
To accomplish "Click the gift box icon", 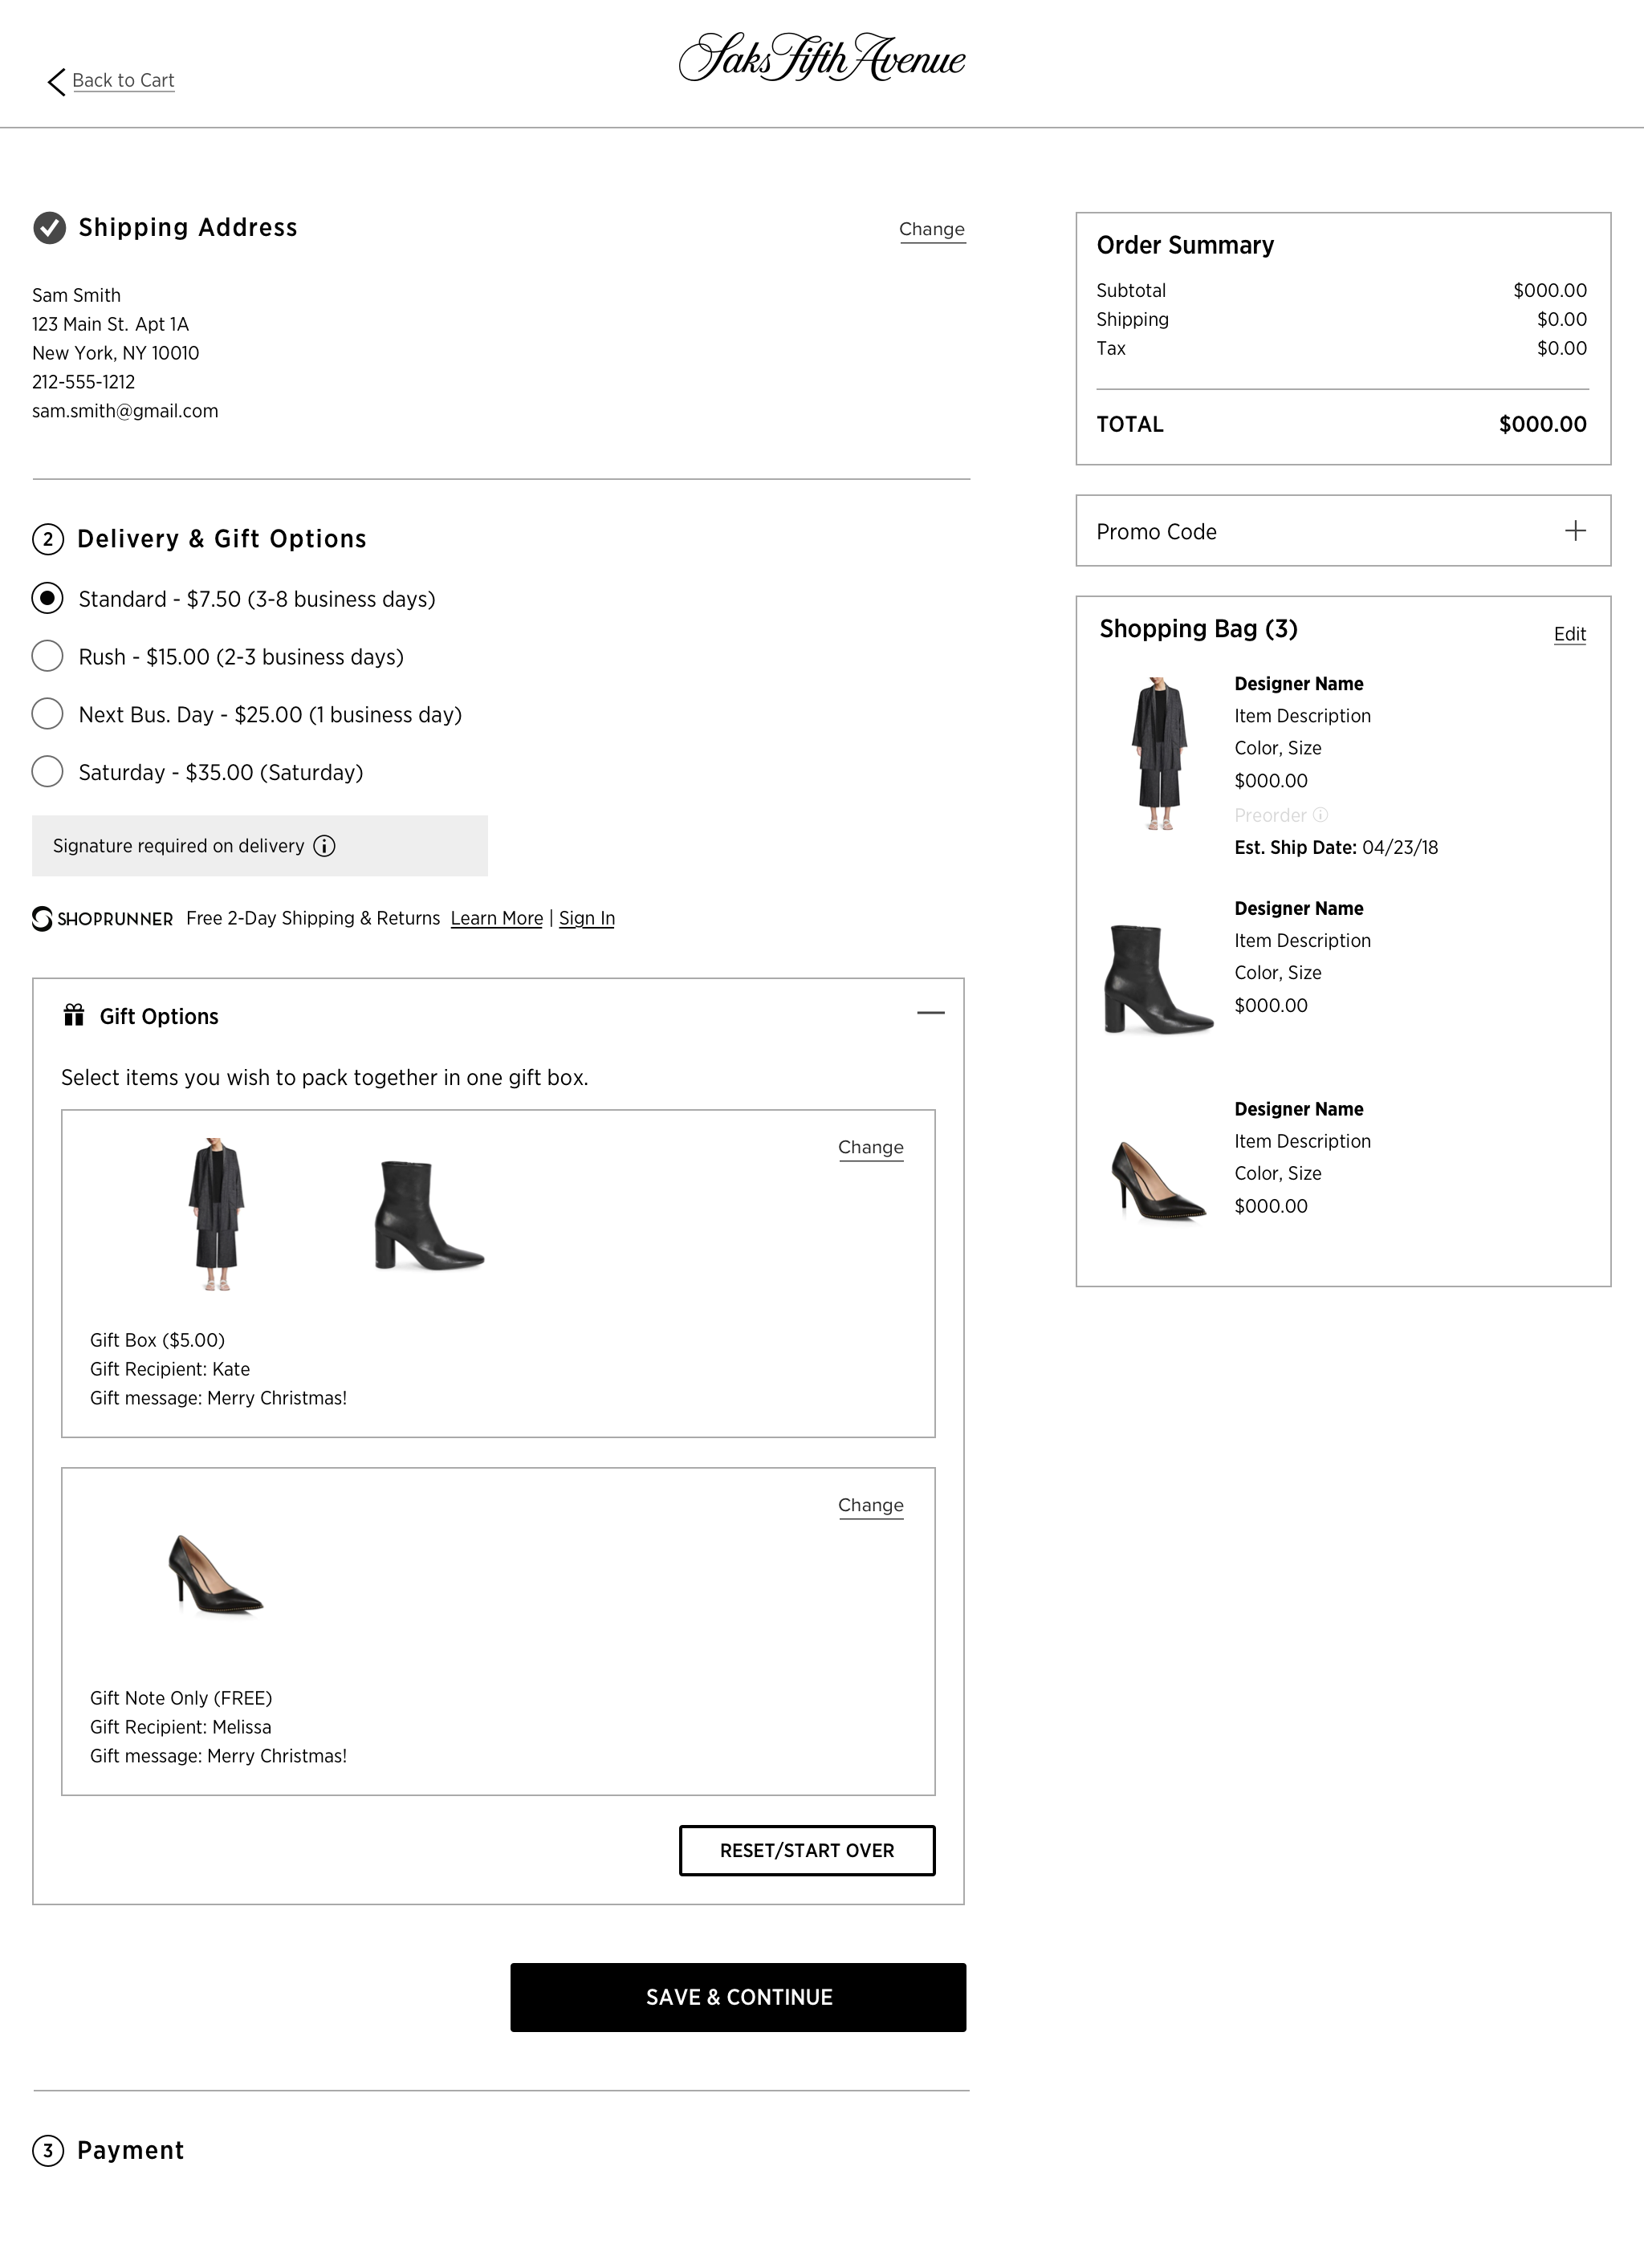I will (74, 1016).
